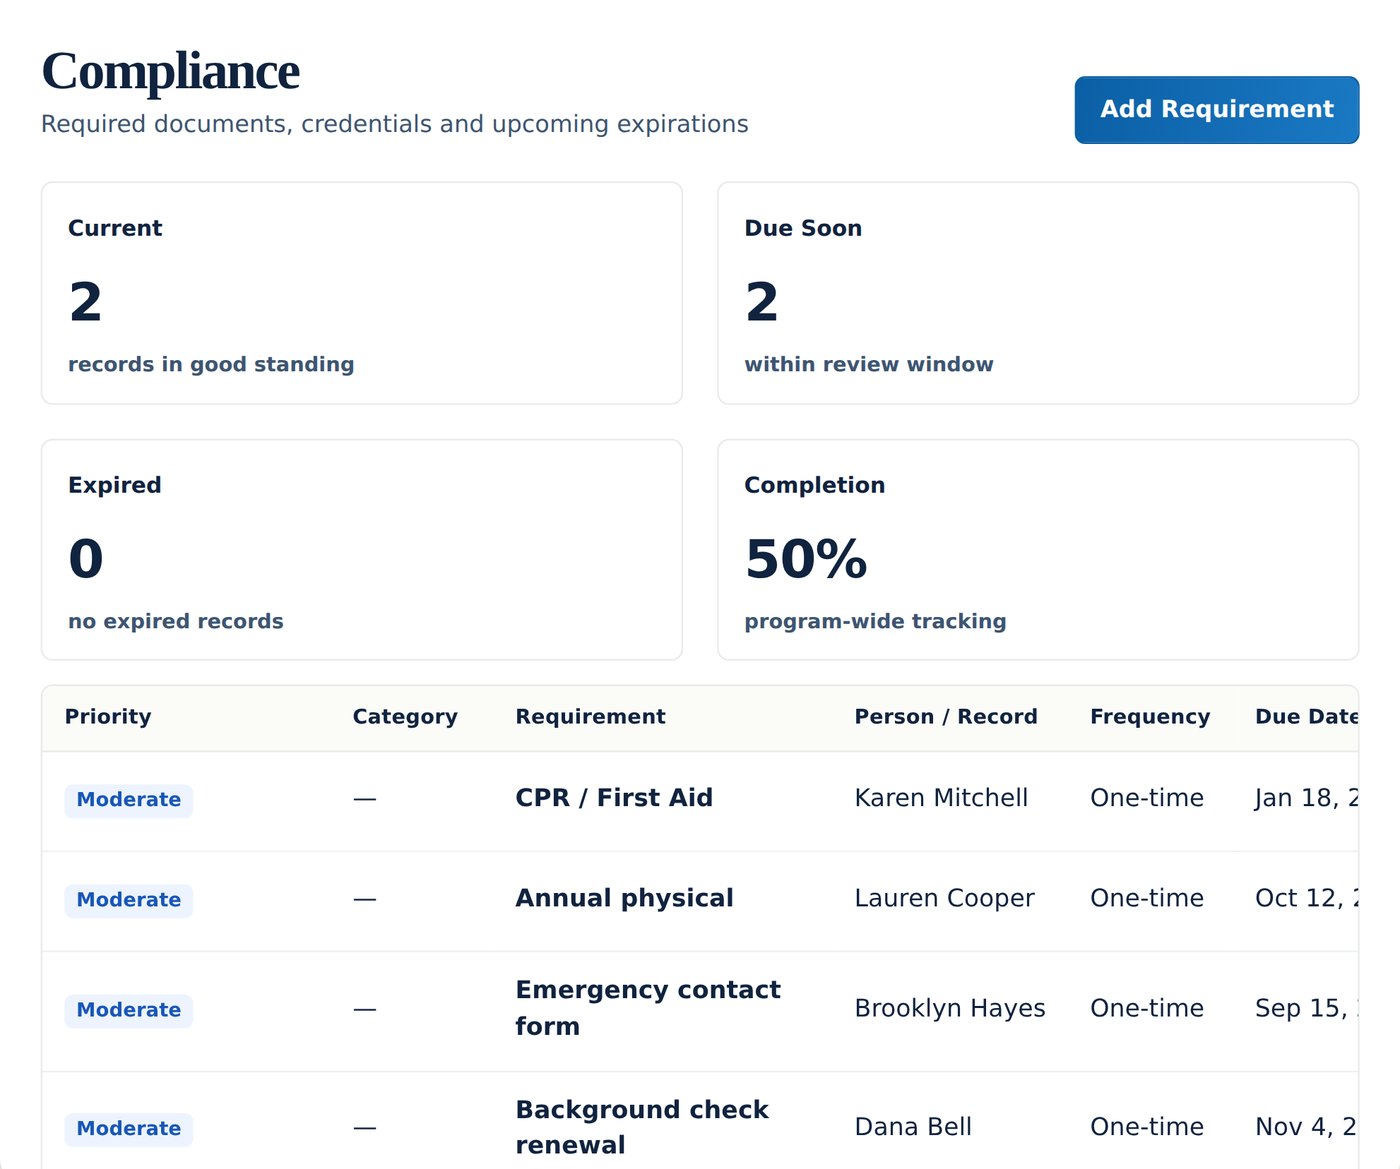
Task: Click Moderate badge in Emergency contact form row
Action: click(x=129, y=1010)
